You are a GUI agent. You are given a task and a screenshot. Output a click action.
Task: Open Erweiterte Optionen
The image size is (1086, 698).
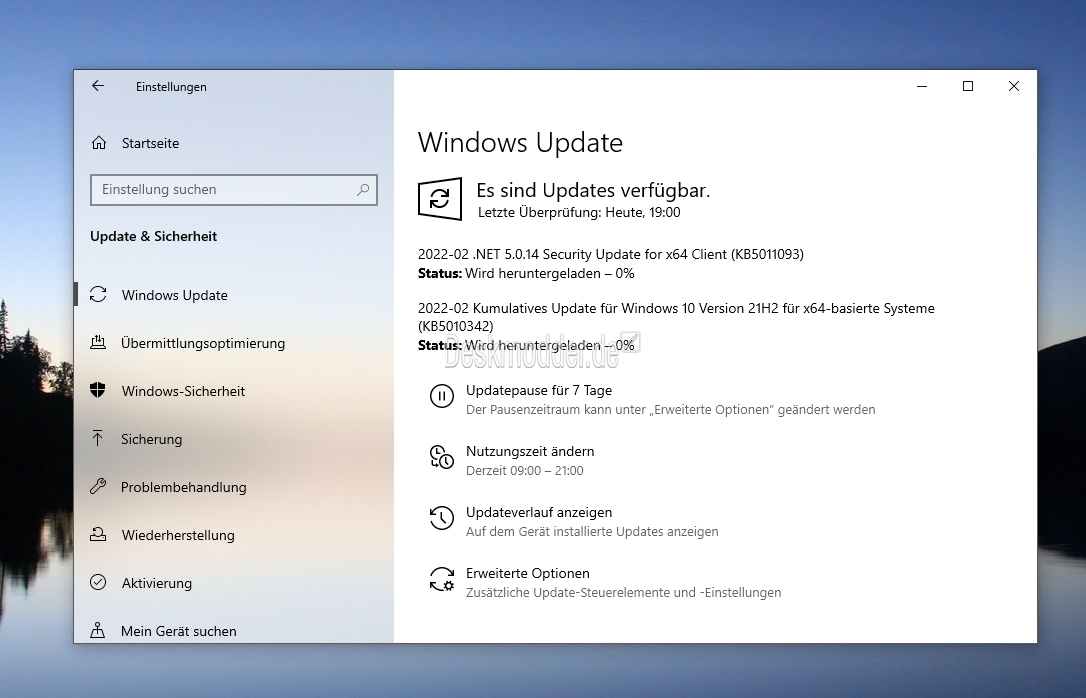pyautogui.click(x=528, y=573)
